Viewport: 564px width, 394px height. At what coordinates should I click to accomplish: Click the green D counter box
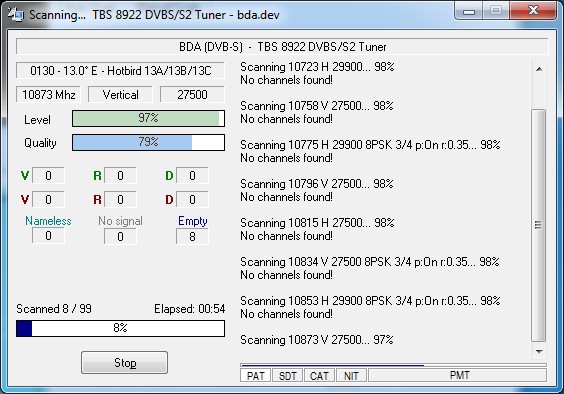(x=192, y=176)
